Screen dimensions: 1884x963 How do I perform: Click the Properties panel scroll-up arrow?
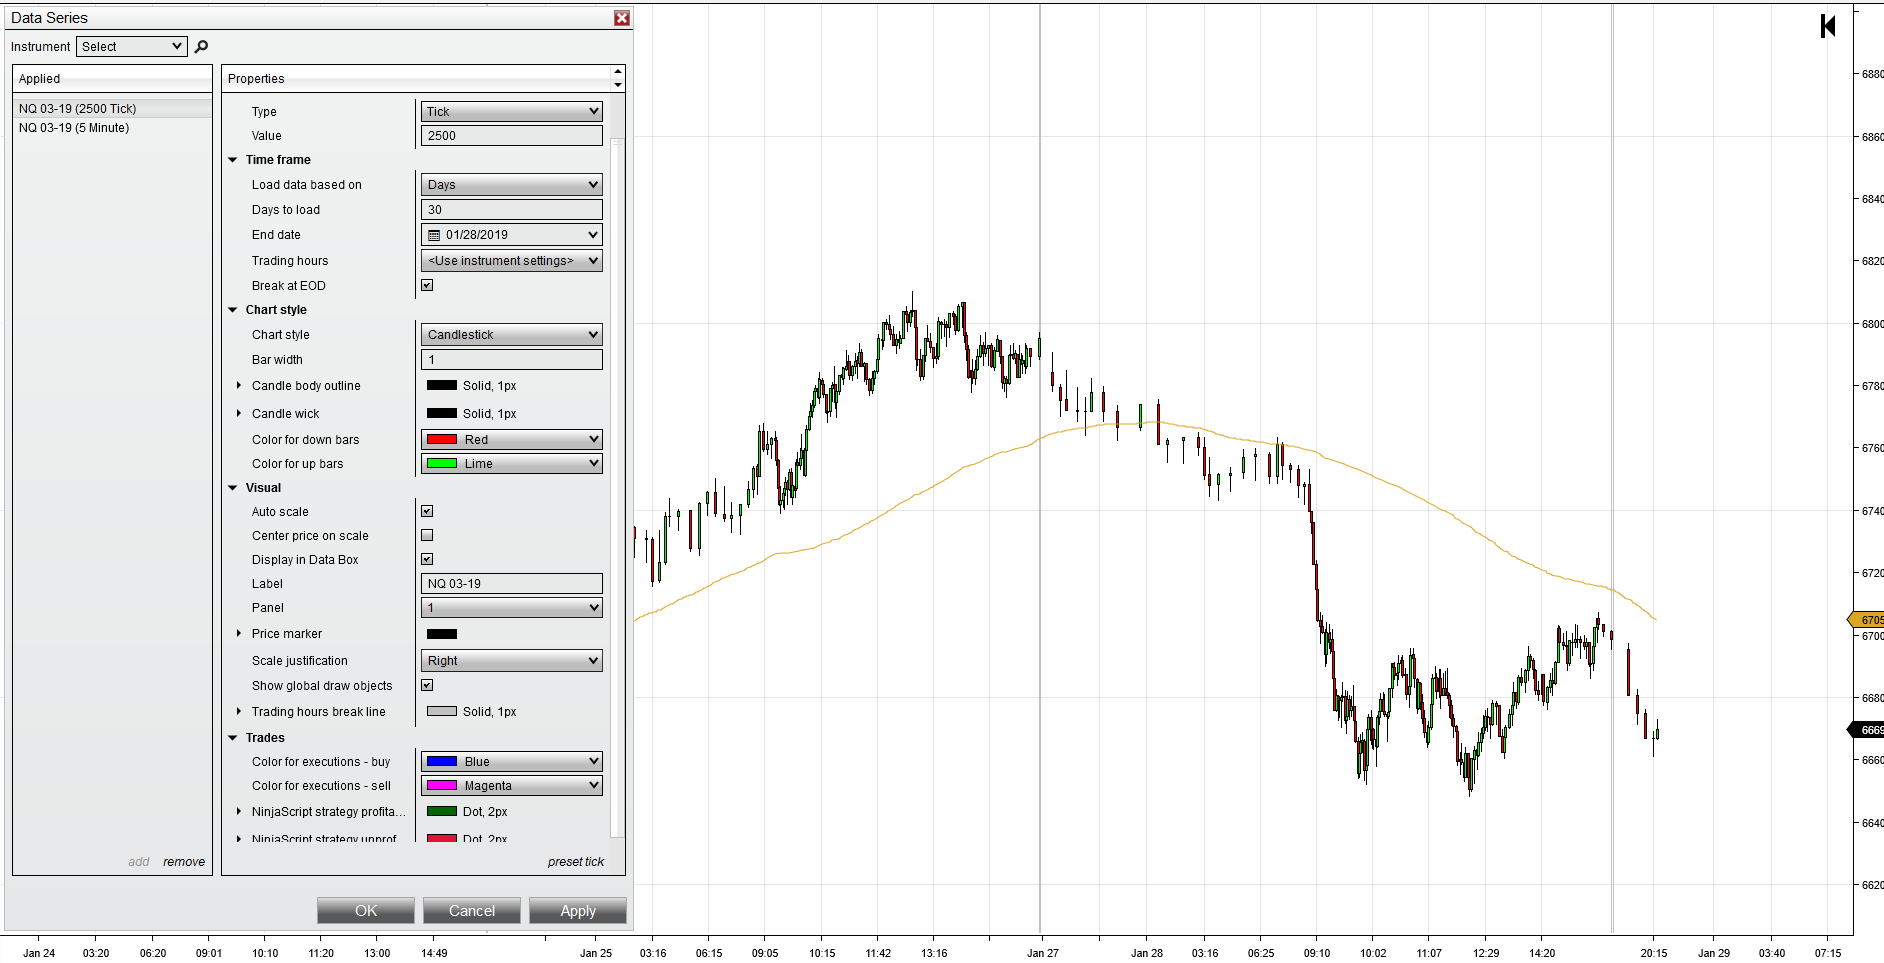[618, 72]
